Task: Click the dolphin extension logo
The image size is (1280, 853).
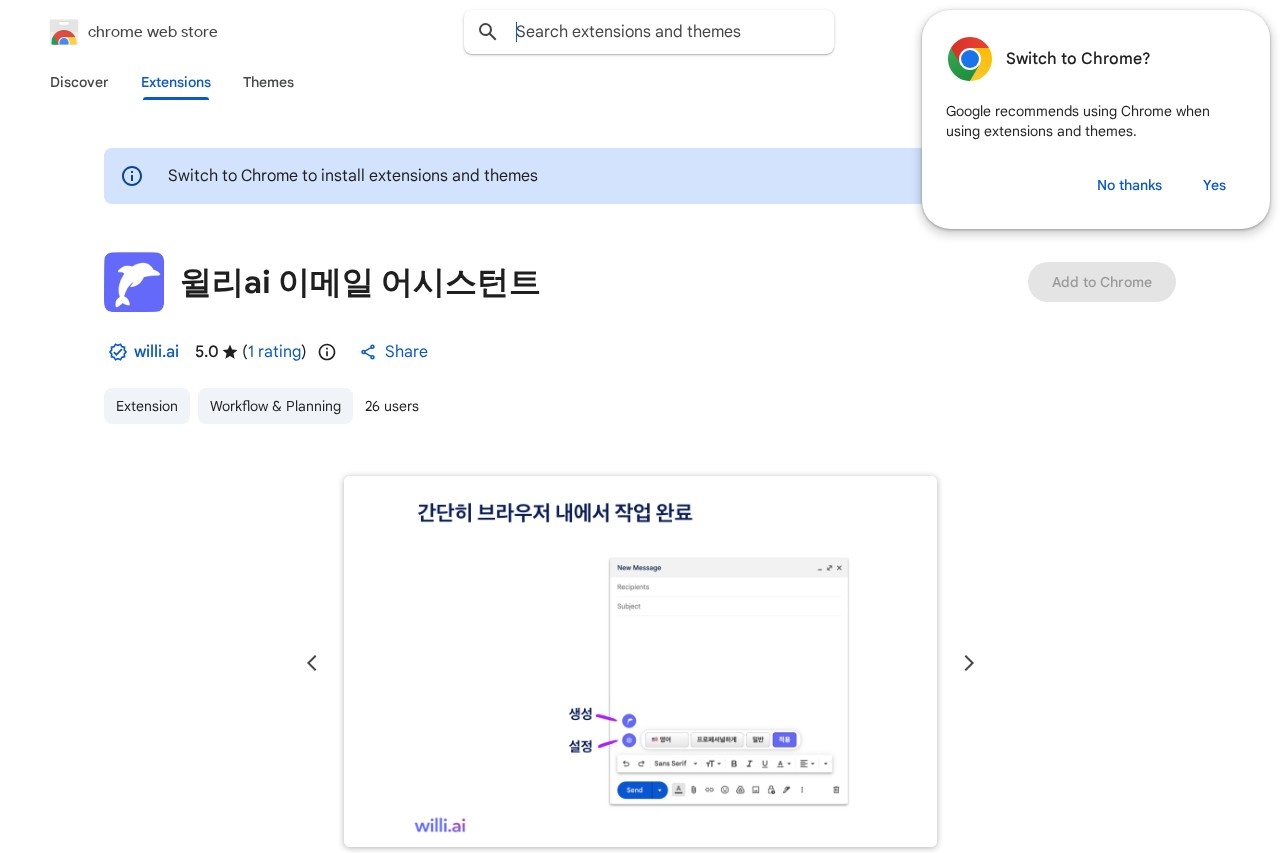Action: 134,282
